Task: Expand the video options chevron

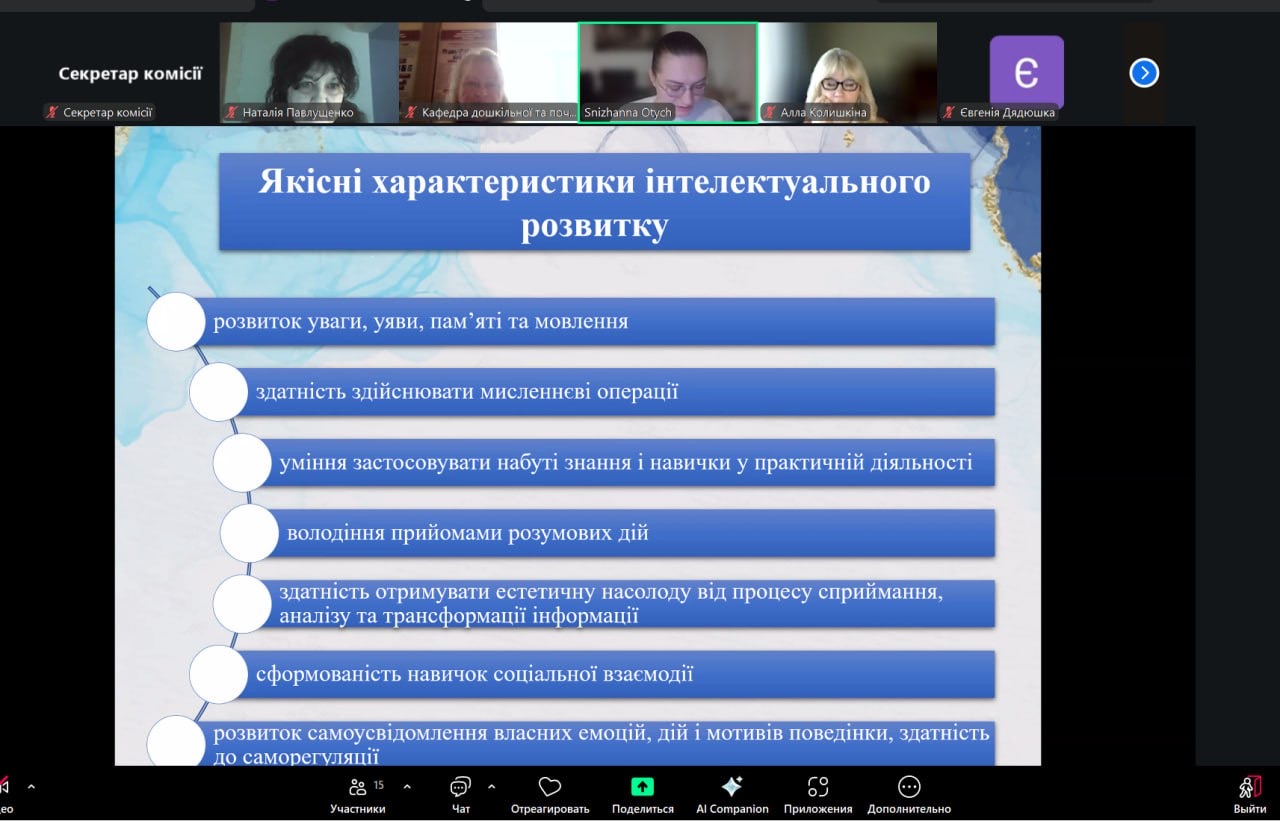Action: tap(31, 787)
